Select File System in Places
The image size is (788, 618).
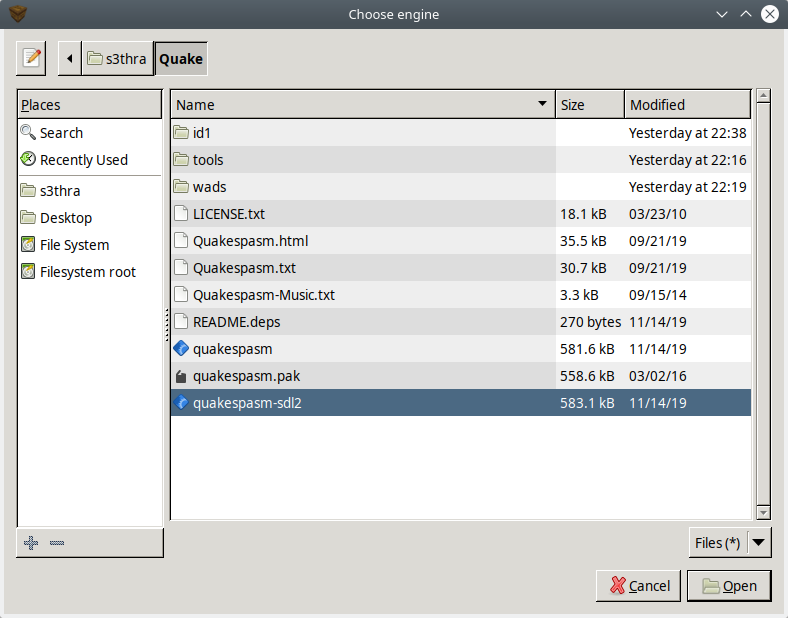click(x=90, y=245)
